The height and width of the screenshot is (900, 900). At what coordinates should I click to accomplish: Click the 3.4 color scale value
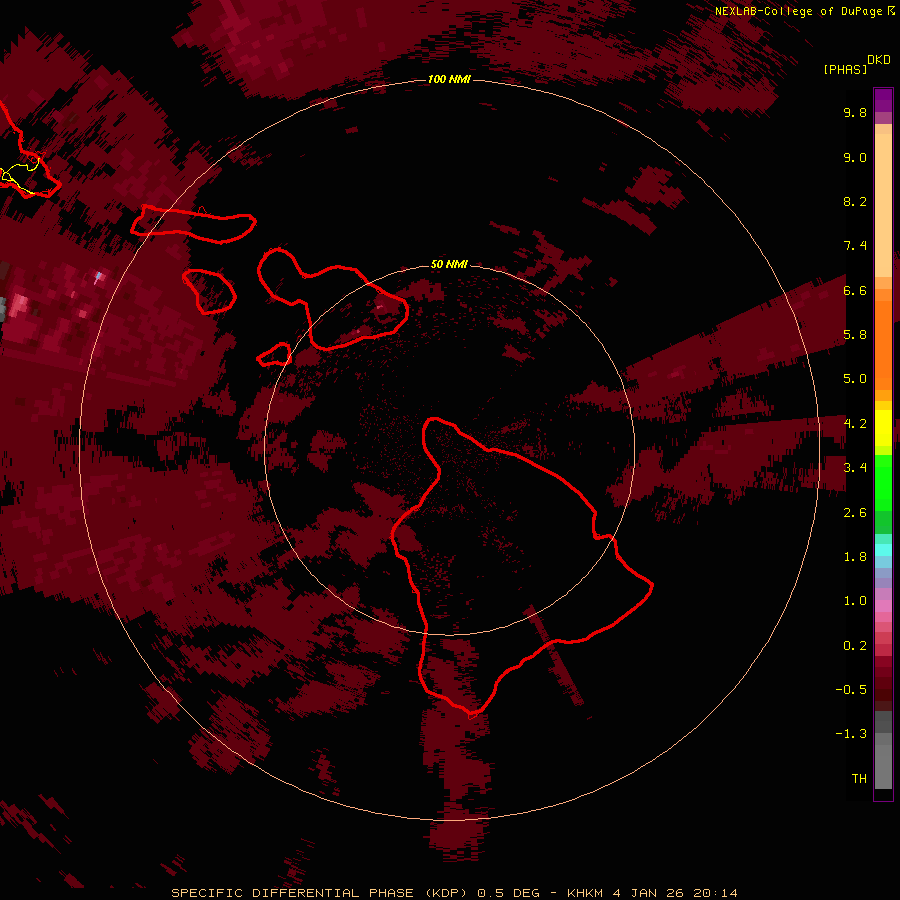pyautogui.click(x=855, y=468)
